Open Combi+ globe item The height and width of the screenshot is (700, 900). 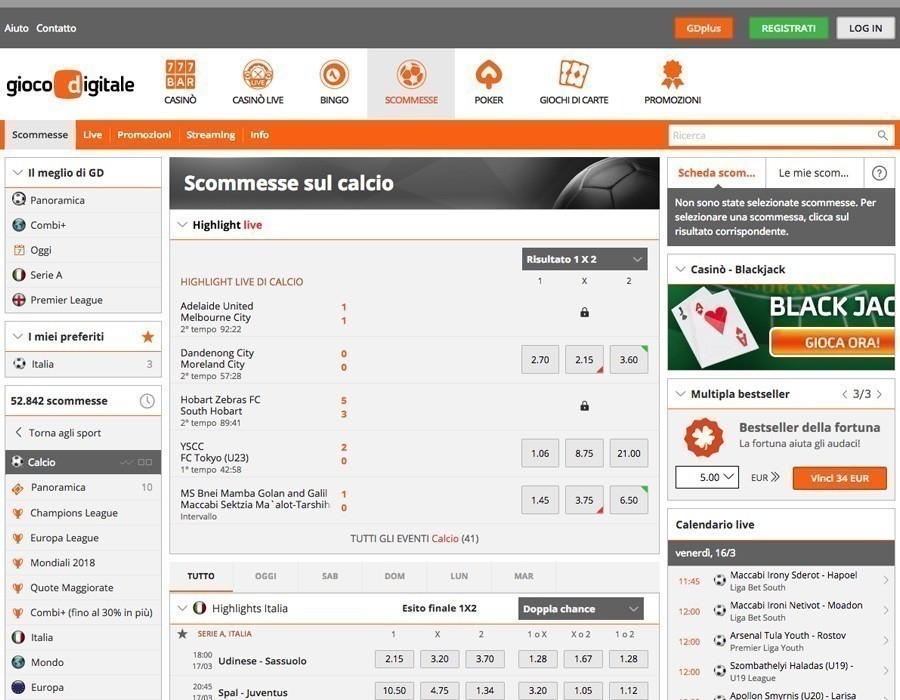coord(83,225)
